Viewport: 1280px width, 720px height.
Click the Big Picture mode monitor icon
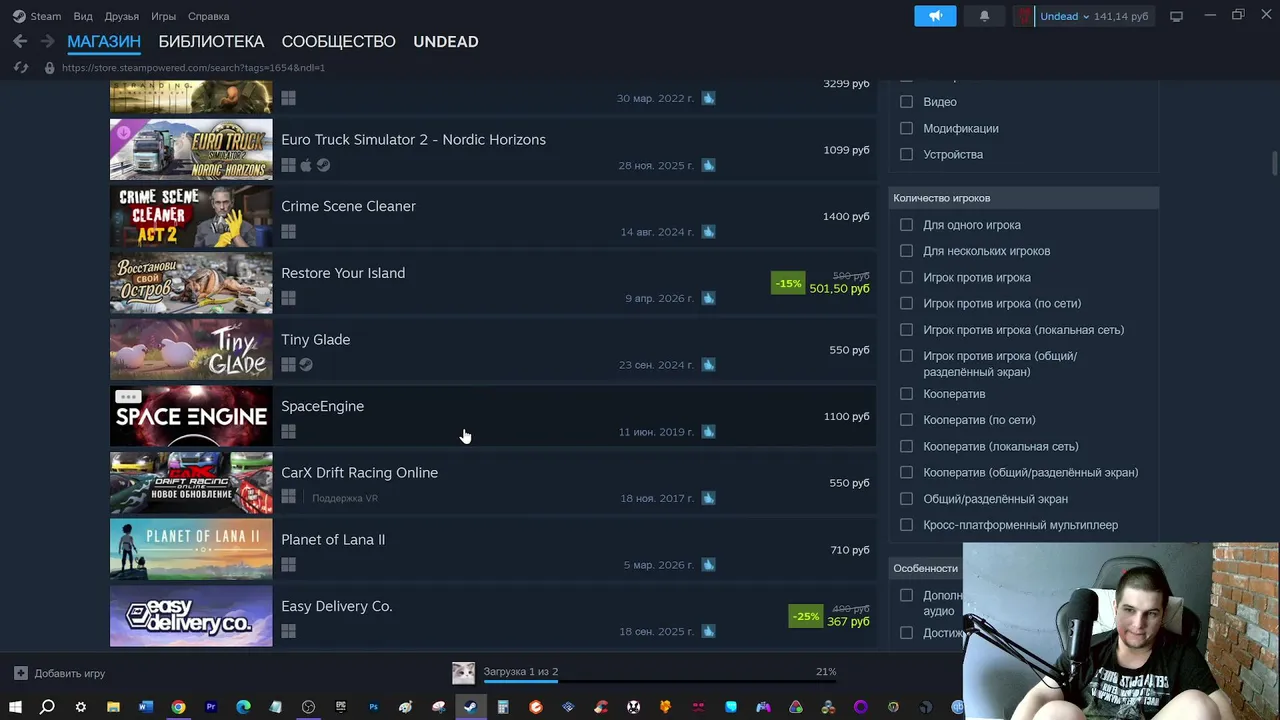[1176, 16]
